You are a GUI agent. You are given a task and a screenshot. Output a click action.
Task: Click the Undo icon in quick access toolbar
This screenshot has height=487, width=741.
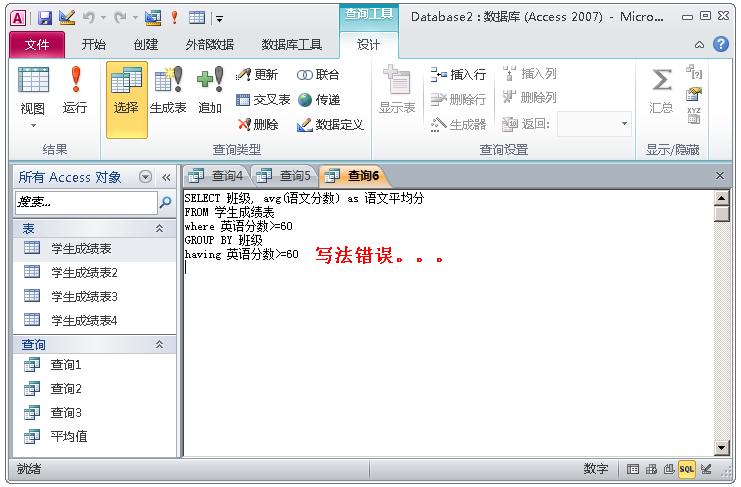click(x=88, y=18)
